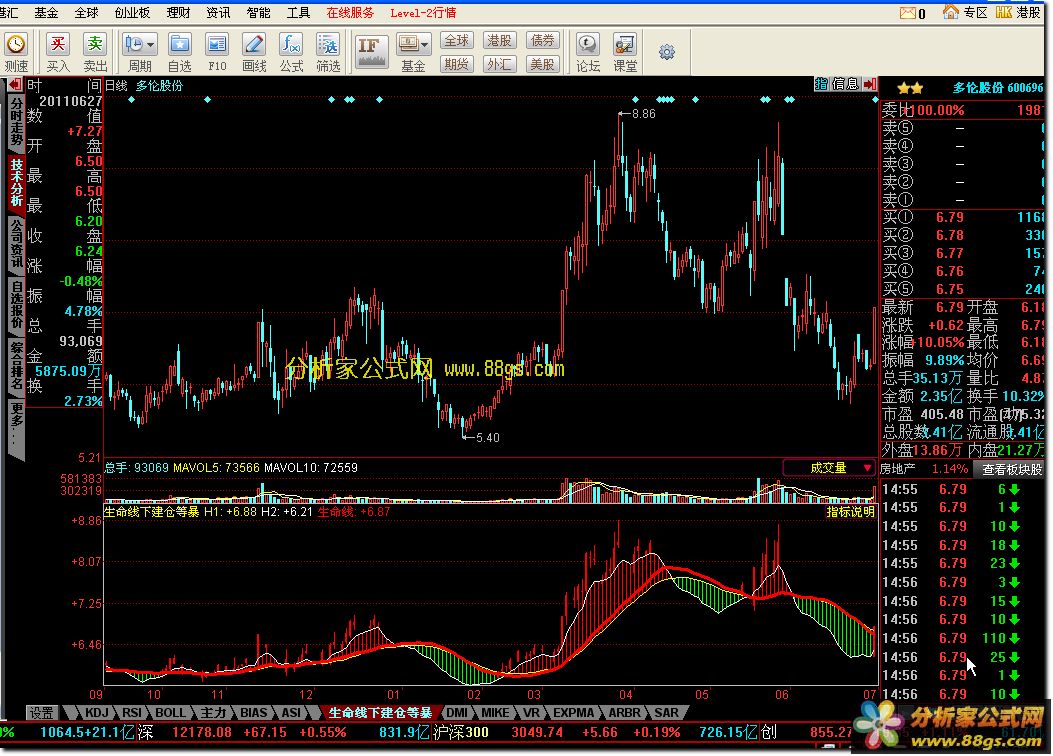Select the ASI indicator tab
Viewport: 1053px width, 756px height.
click(291, 712)
